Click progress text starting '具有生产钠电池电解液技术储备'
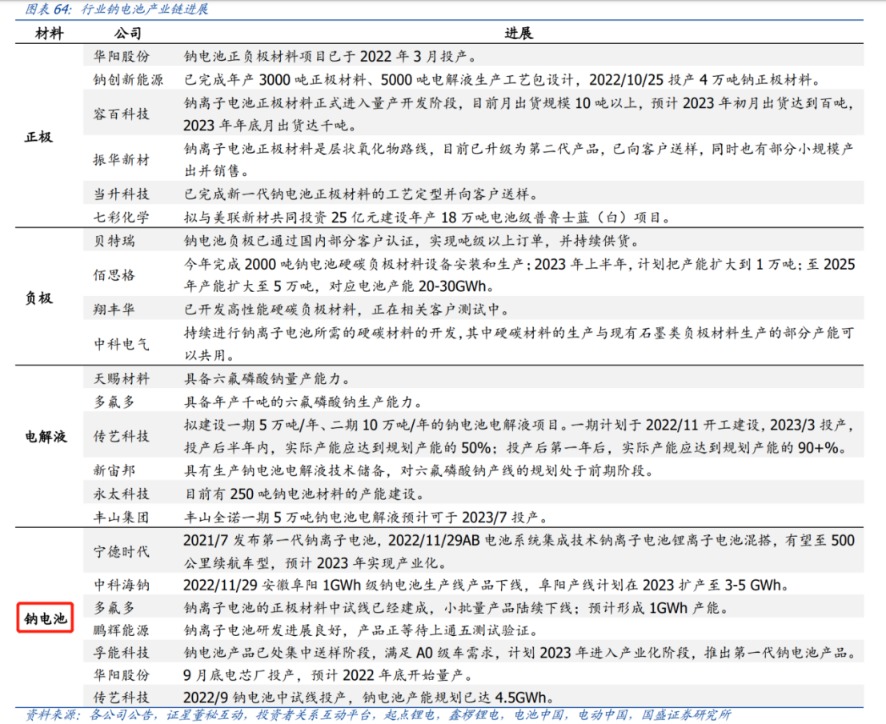886x724 pixels. 419,470
